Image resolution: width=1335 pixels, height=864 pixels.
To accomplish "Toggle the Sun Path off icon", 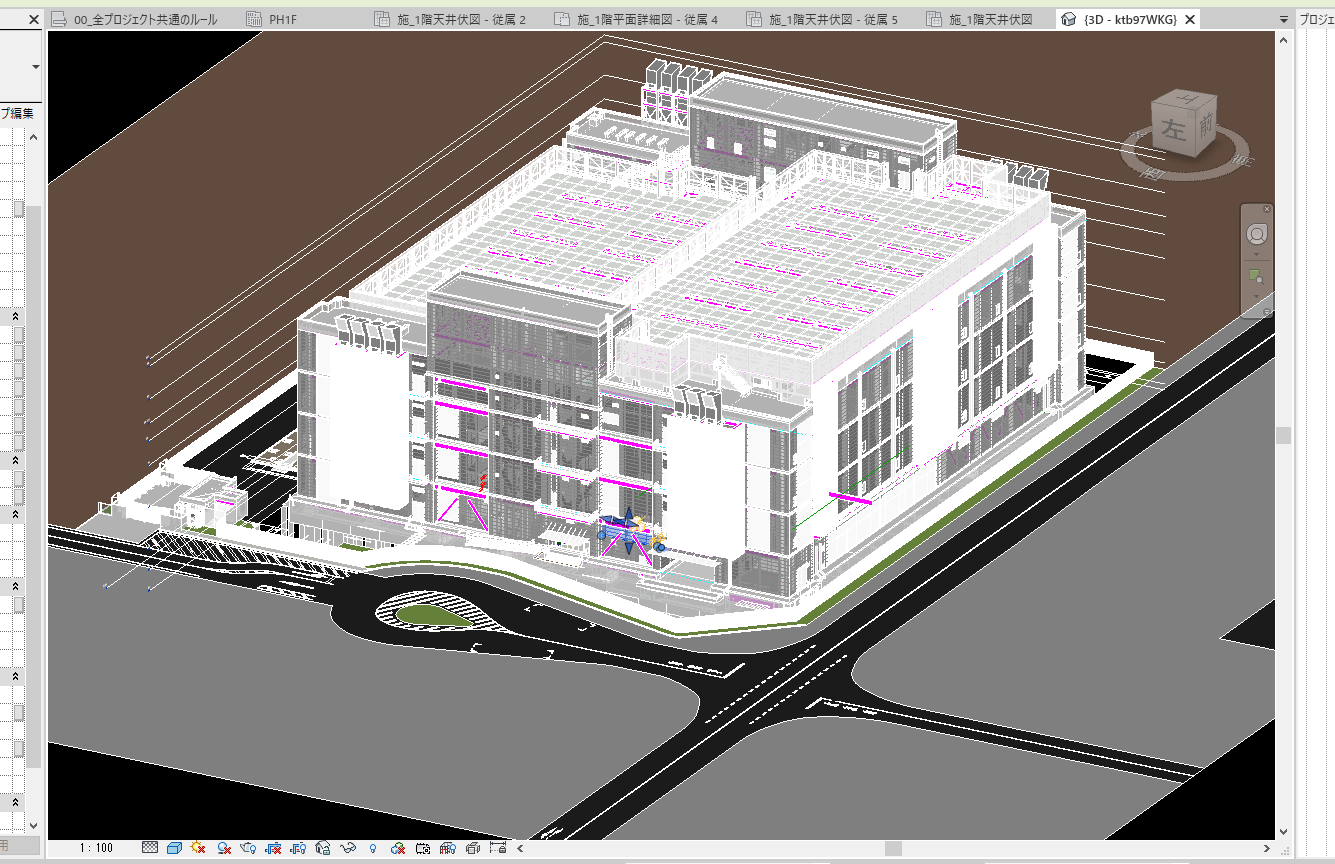I will tap(198, 848).
